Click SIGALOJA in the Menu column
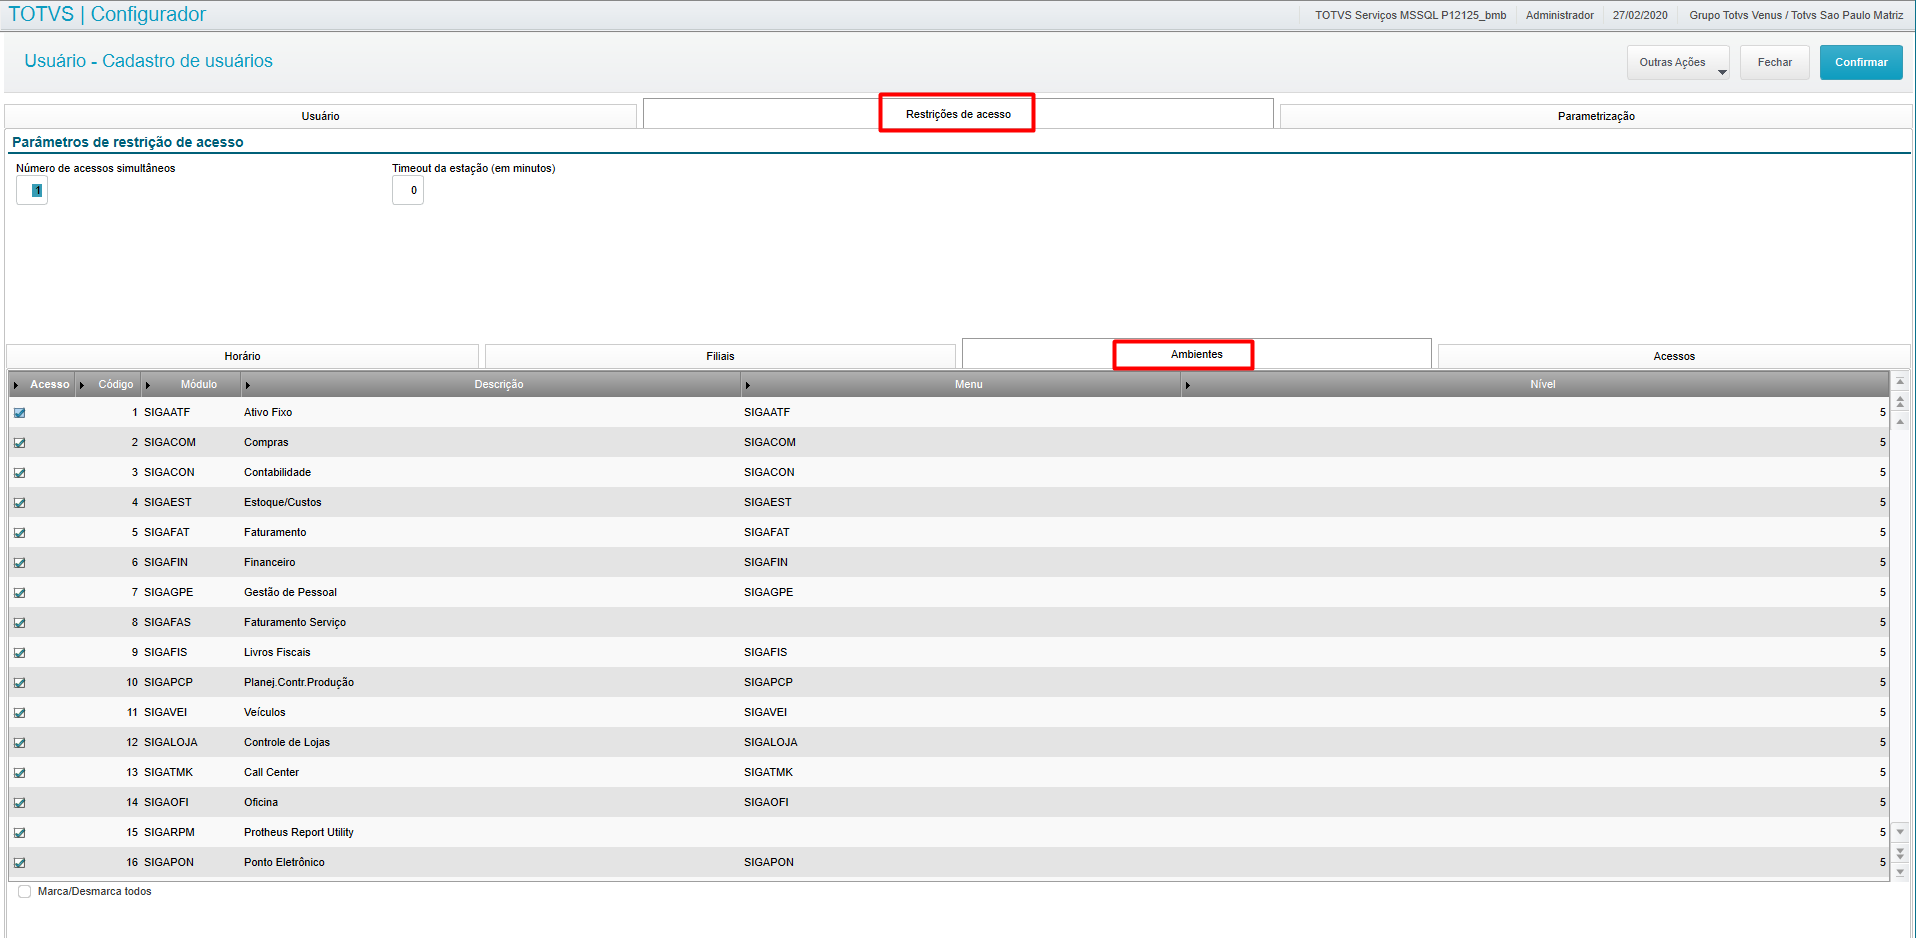This screenshot has height=938, width=1916. click(771, 742)
